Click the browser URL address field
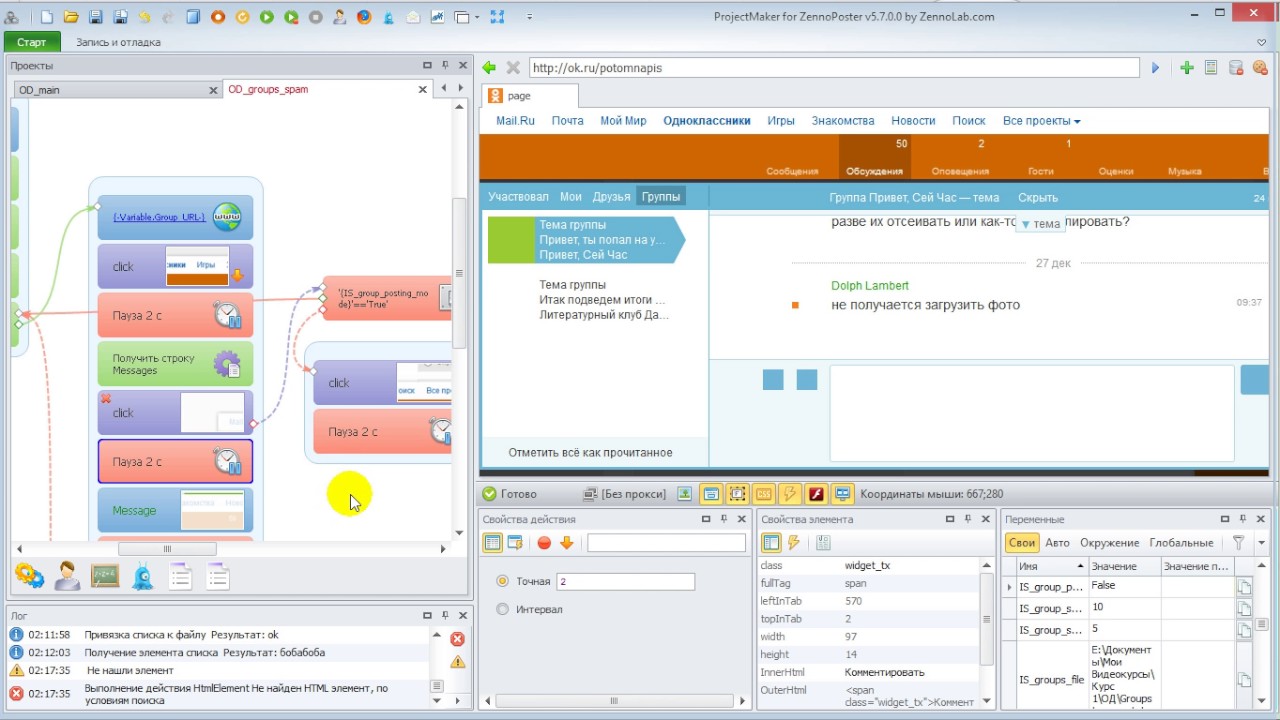This screenshot has width=1280, height=720. [x=834, y=68]
